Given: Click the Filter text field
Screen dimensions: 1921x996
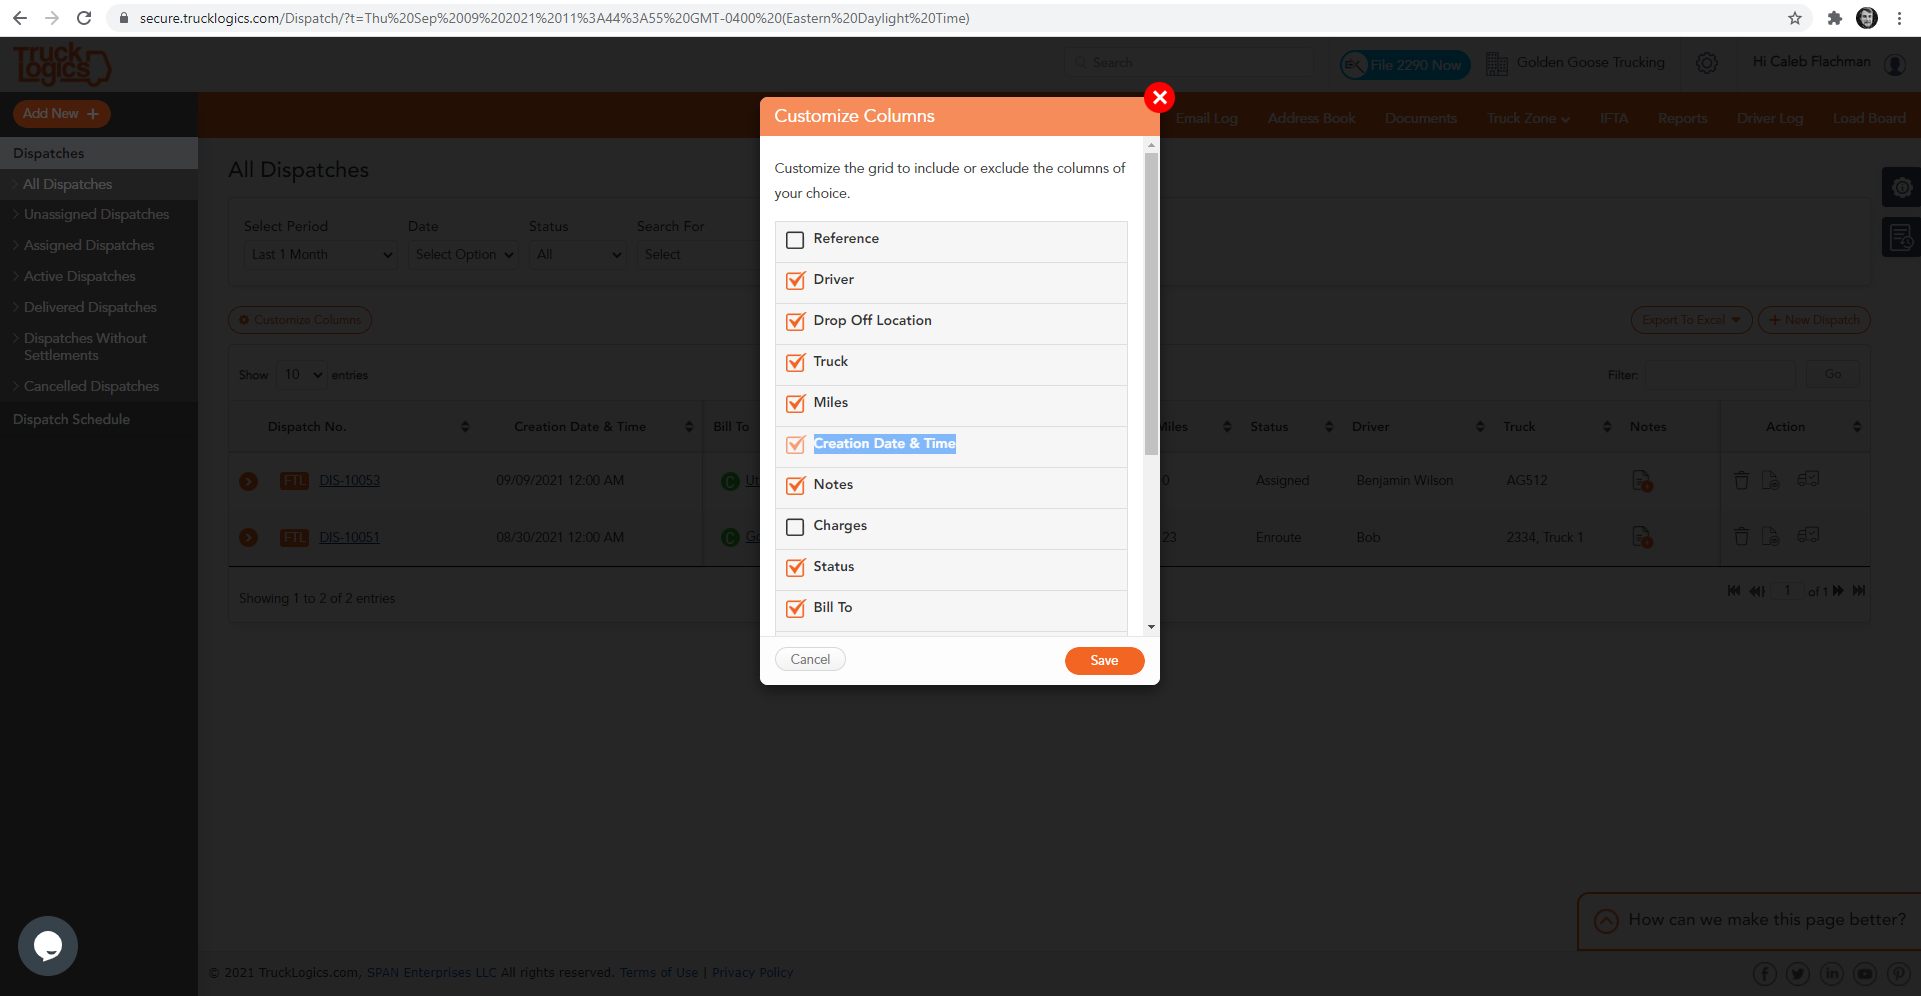Looking at the screenshot, I should (x=1720, y=375).
